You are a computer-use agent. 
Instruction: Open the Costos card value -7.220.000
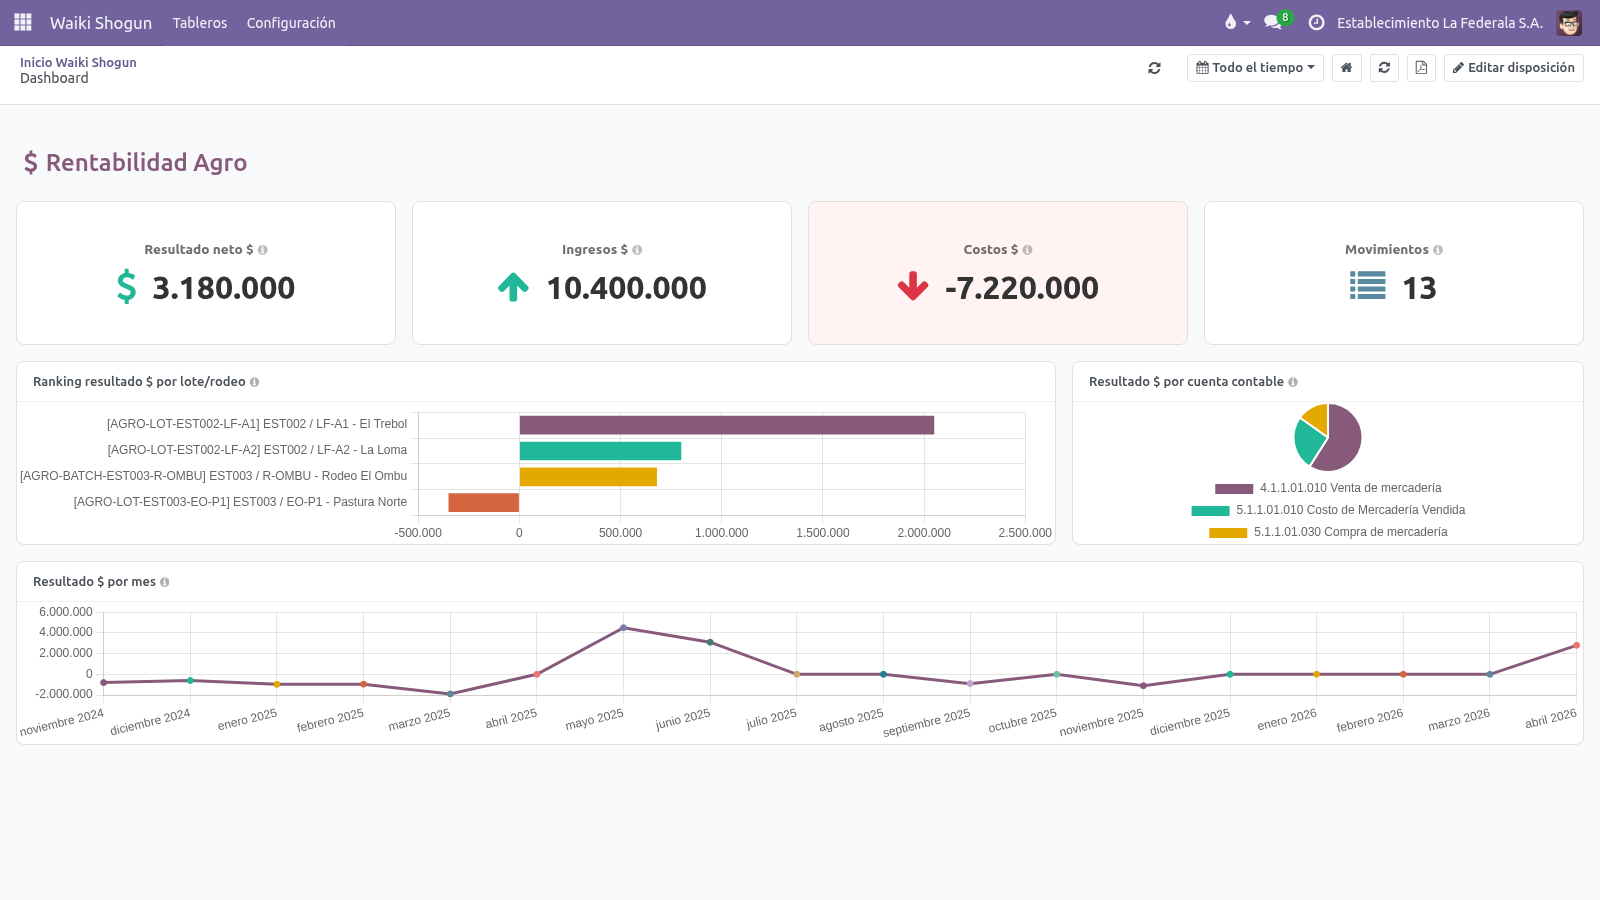point(1021,288)
